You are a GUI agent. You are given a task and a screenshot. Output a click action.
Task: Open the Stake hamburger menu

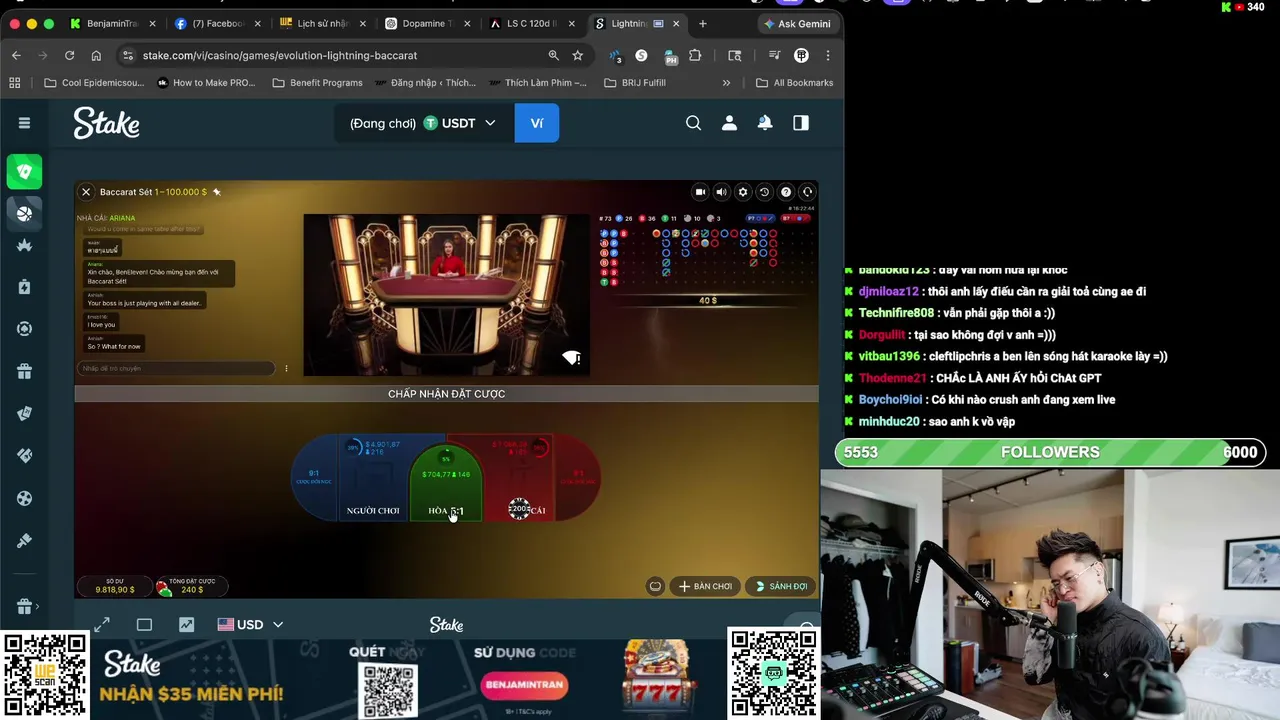tap(24, 123)
